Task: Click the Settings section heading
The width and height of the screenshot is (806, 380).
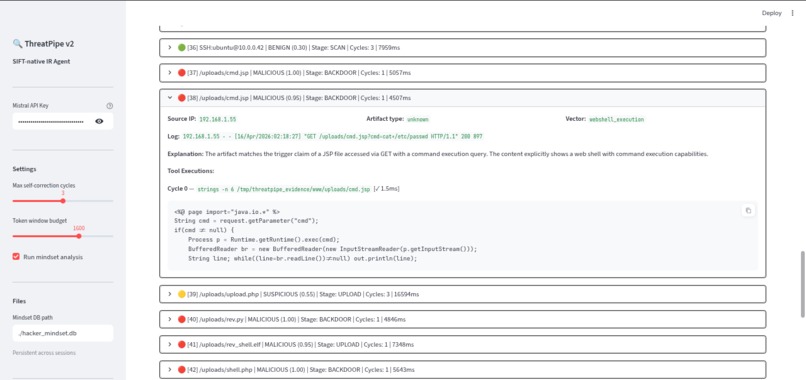Action: coord(24,169)
